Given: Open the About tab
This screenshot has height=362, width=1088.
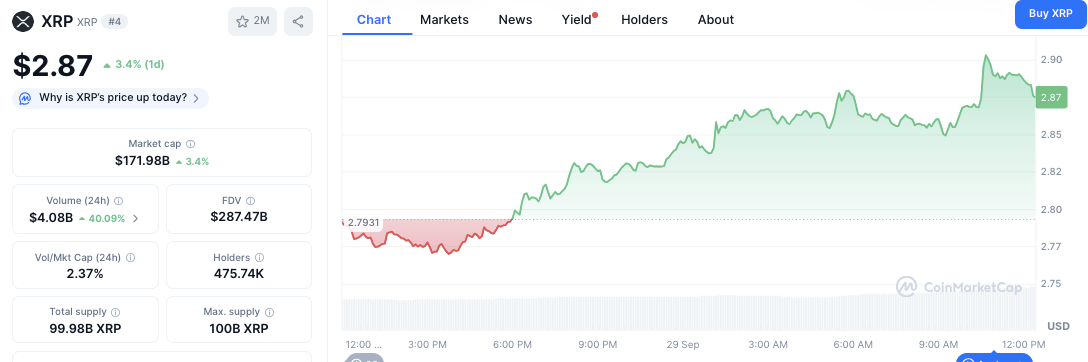Looking at the screenshot, I should pos(716,20).
